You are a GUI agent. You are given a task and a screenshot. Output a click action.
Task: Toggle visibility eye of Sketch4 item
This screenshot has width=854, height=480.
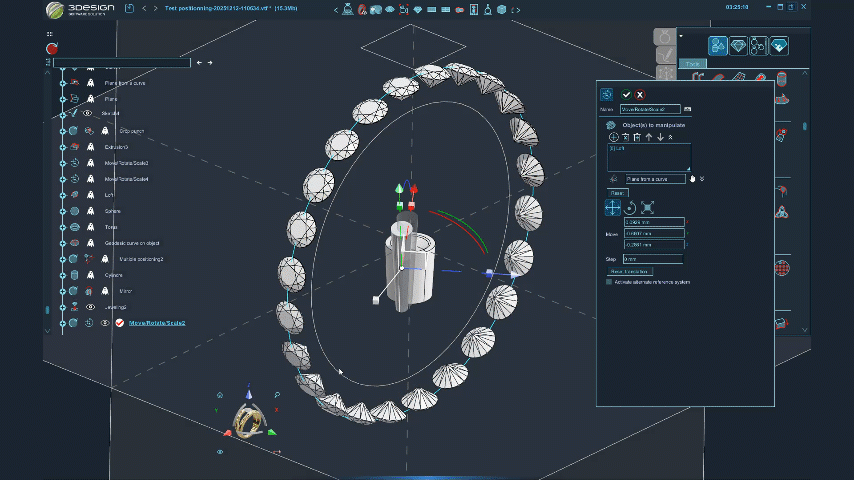click(88, 114)
